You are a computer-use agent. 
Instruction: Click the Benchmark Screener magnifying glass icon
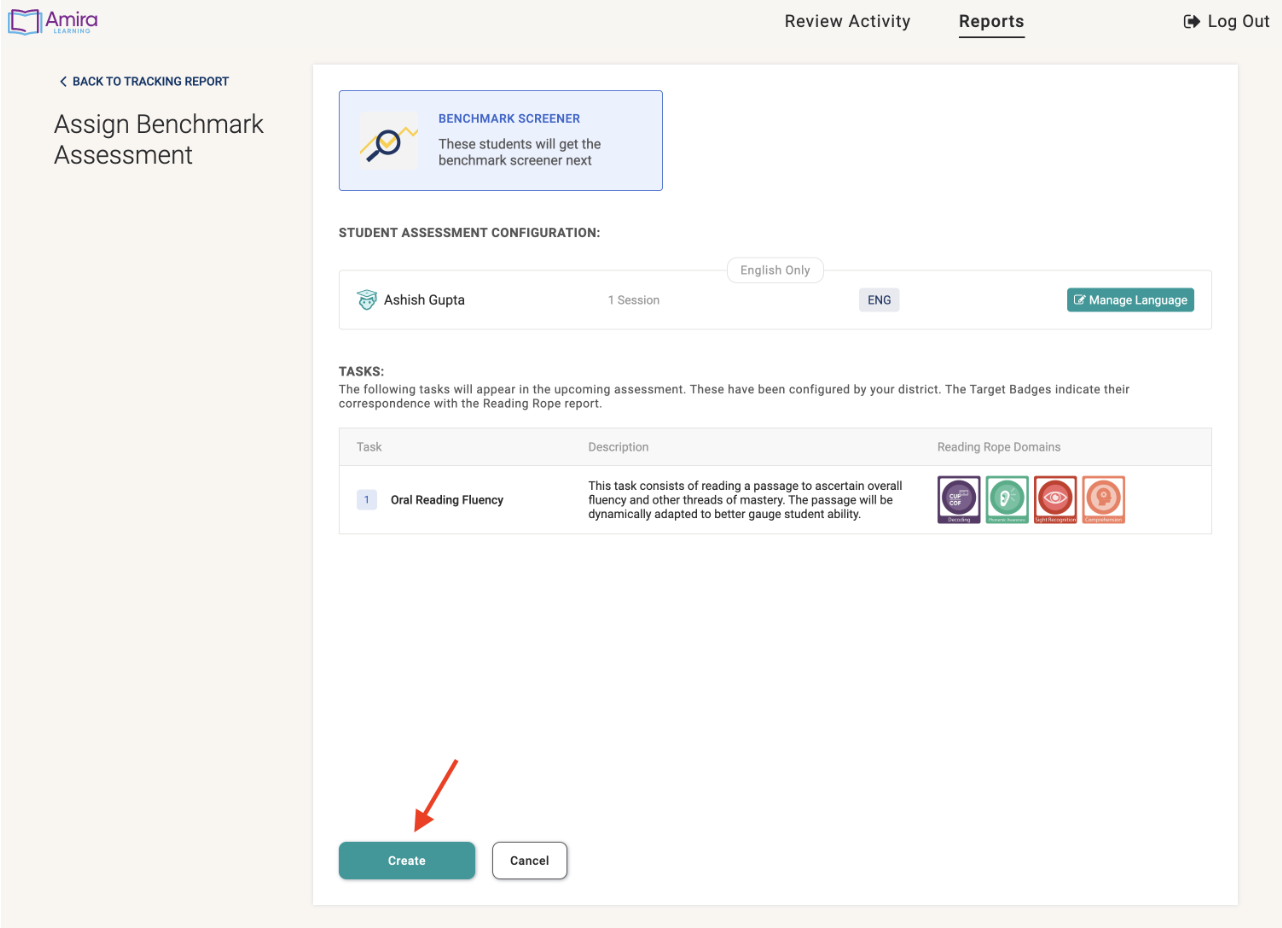point(388,140)
